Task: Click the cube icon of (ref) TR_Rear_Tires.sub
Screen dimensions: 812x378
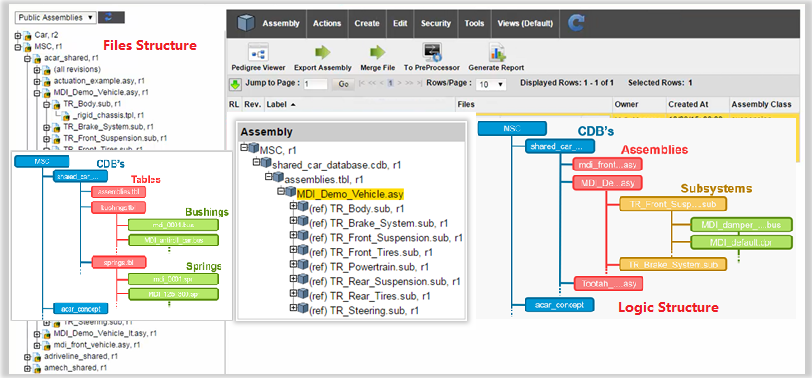Action: click(x=303, y=295)
